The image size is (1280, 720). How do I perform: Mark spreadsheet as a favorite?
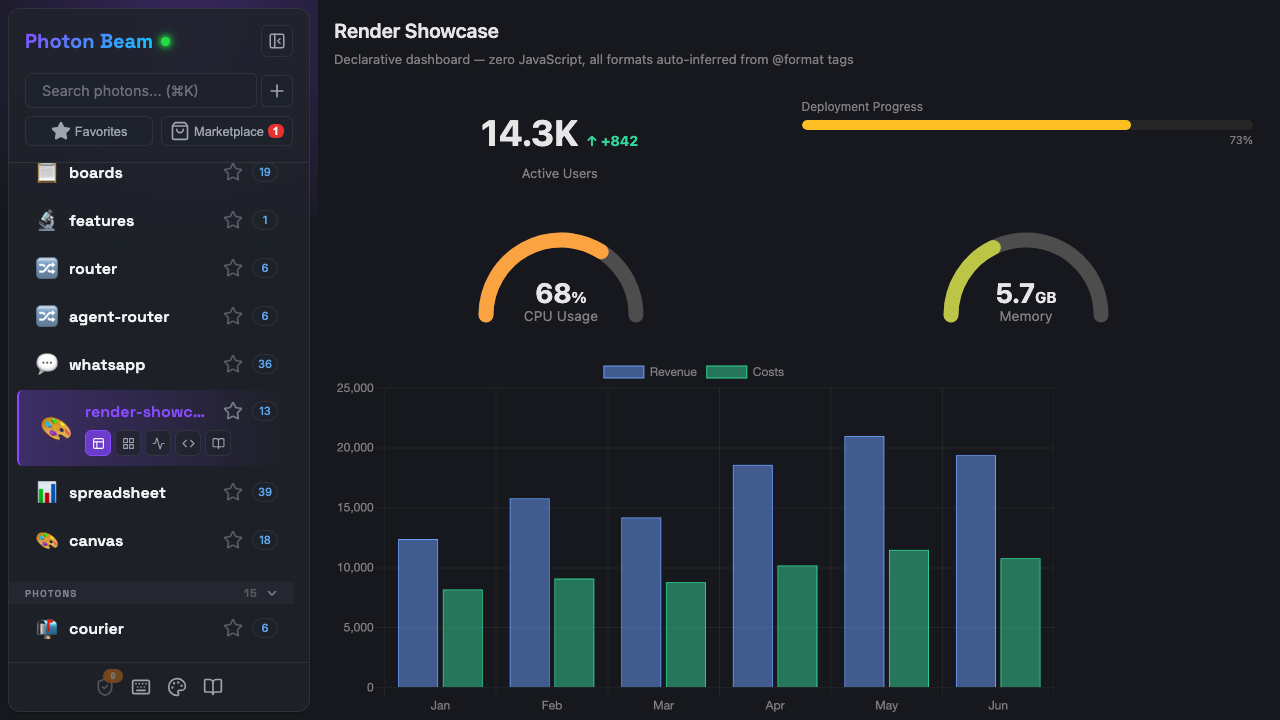tap(233, 493)
